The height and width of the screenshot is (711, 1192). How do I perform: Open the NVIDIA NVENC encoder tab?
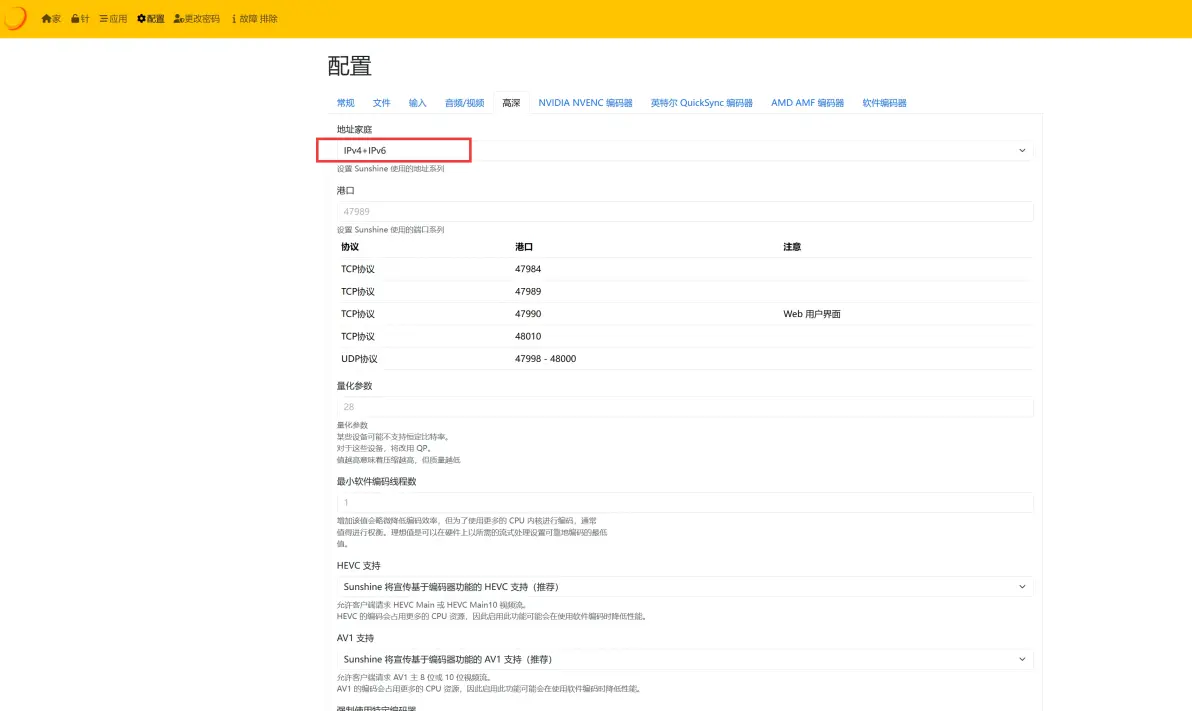click(x=585, y=103)
